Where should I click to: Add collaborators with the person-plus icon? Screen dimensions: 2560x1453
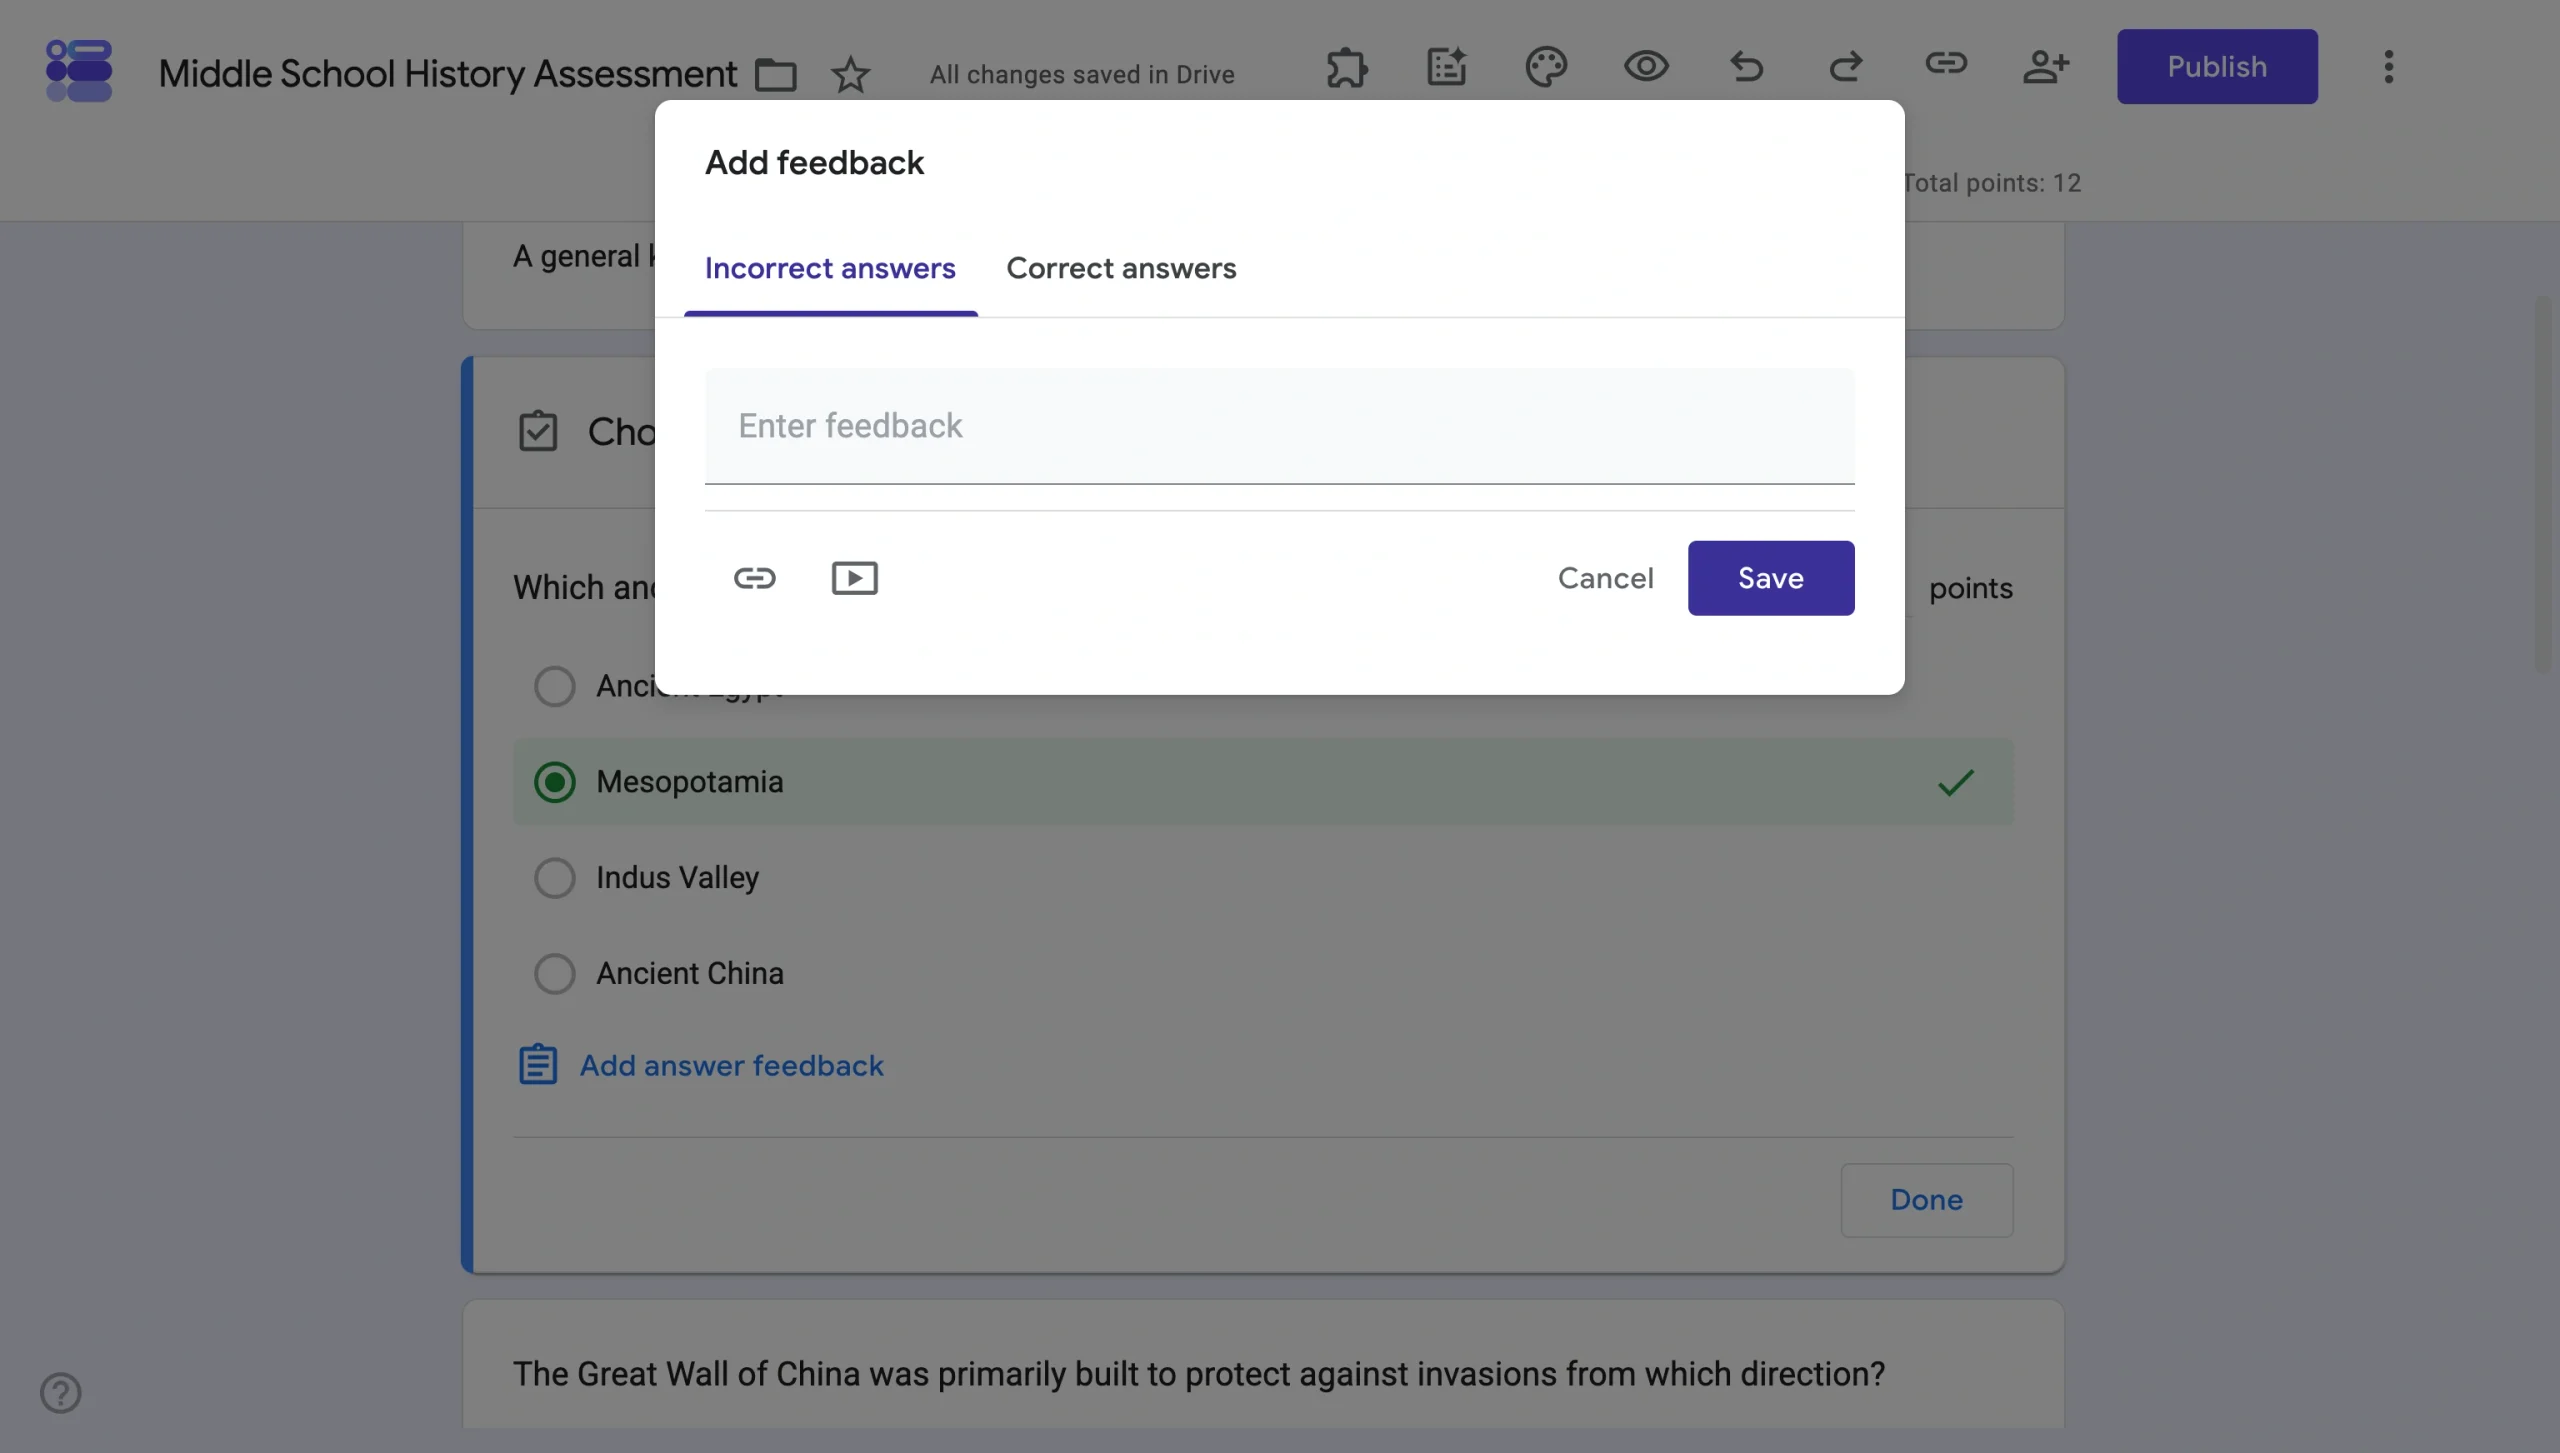tap(2045, 67)
